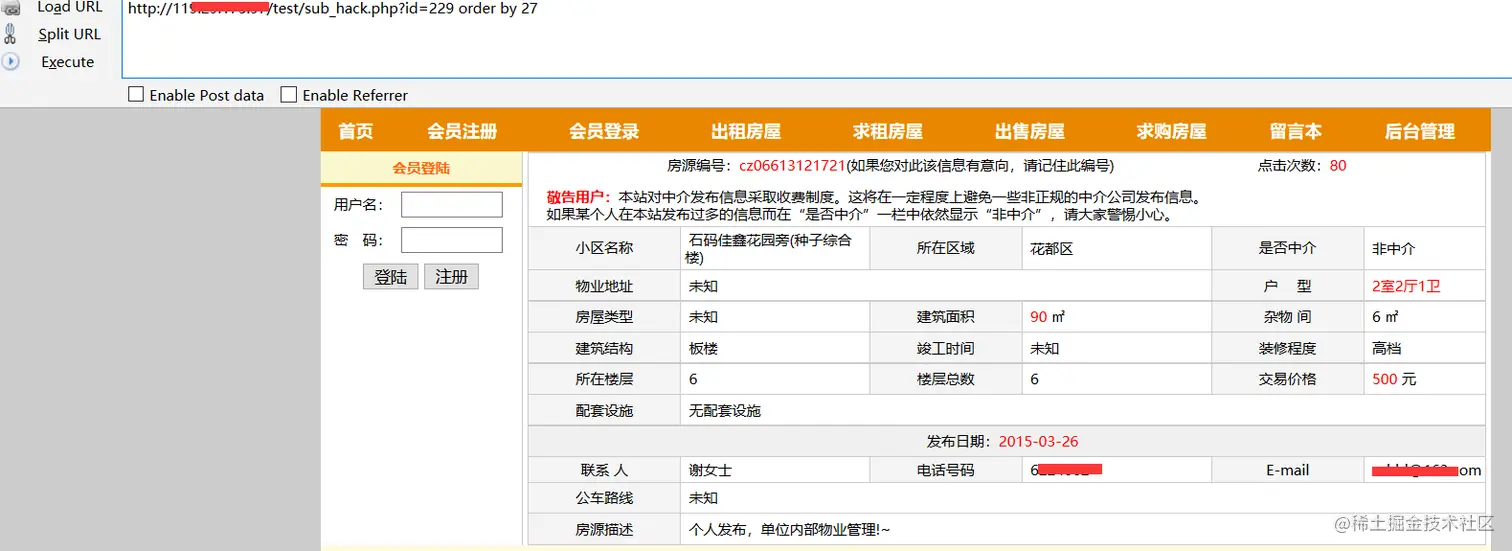1512x551 pixels.
Task: Click the 会员登陆 panel header
Action: [x=421, y=168]
